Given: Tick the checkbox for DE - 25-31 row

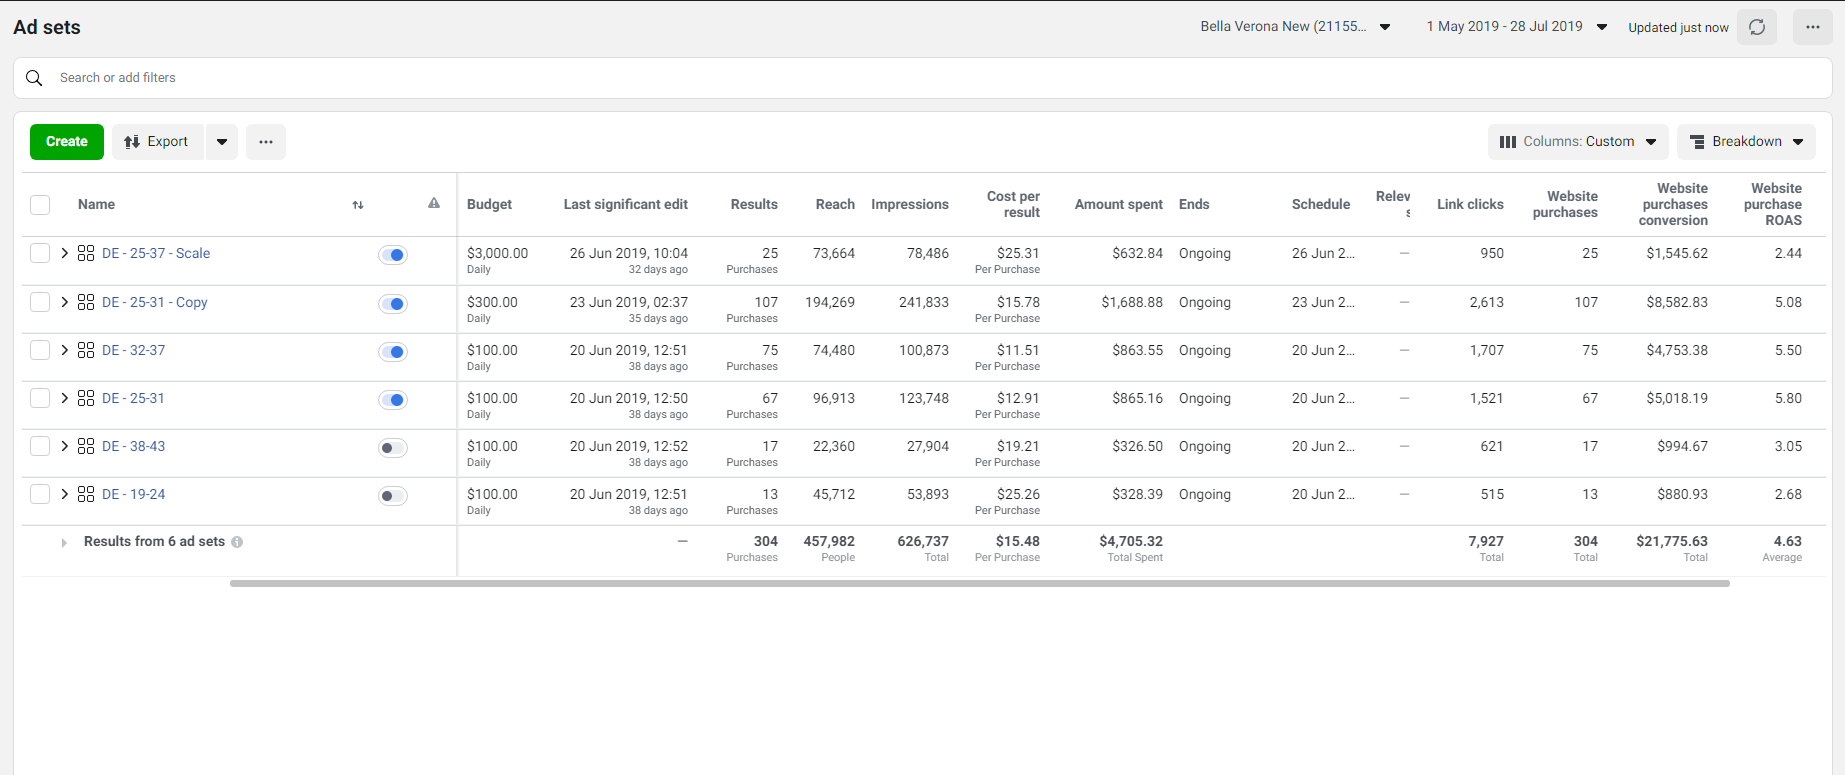Looking at the screenshot, I should tap(40, 398).
